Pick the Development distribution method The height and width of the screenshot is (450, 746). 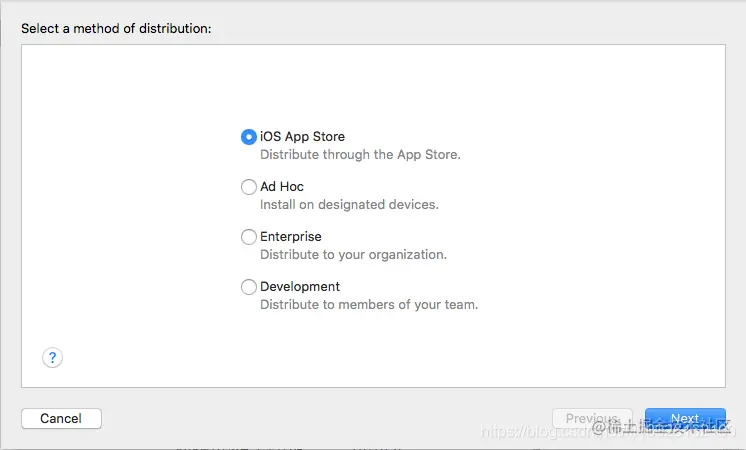coord(249,287)
